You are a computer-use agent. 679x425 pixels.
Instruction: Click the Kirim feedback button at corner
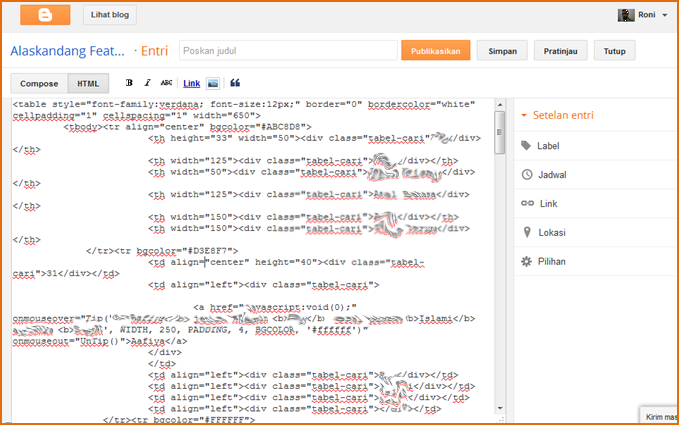pyautogui.click(x=660, y=416)
